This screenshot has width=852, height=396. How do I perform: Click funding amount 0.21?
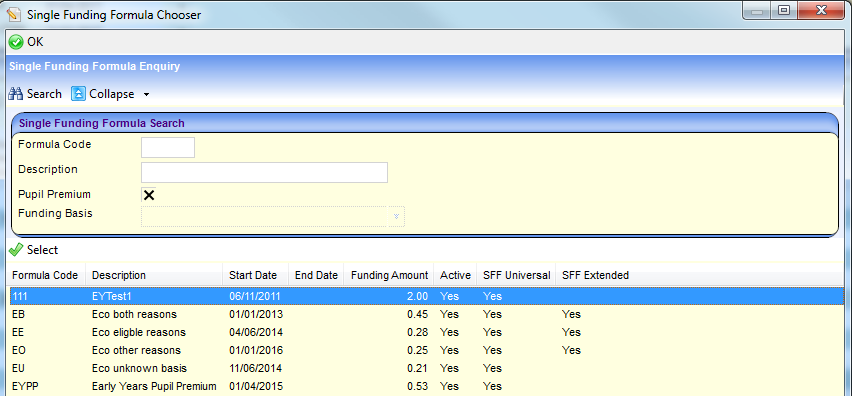(417, 368)
